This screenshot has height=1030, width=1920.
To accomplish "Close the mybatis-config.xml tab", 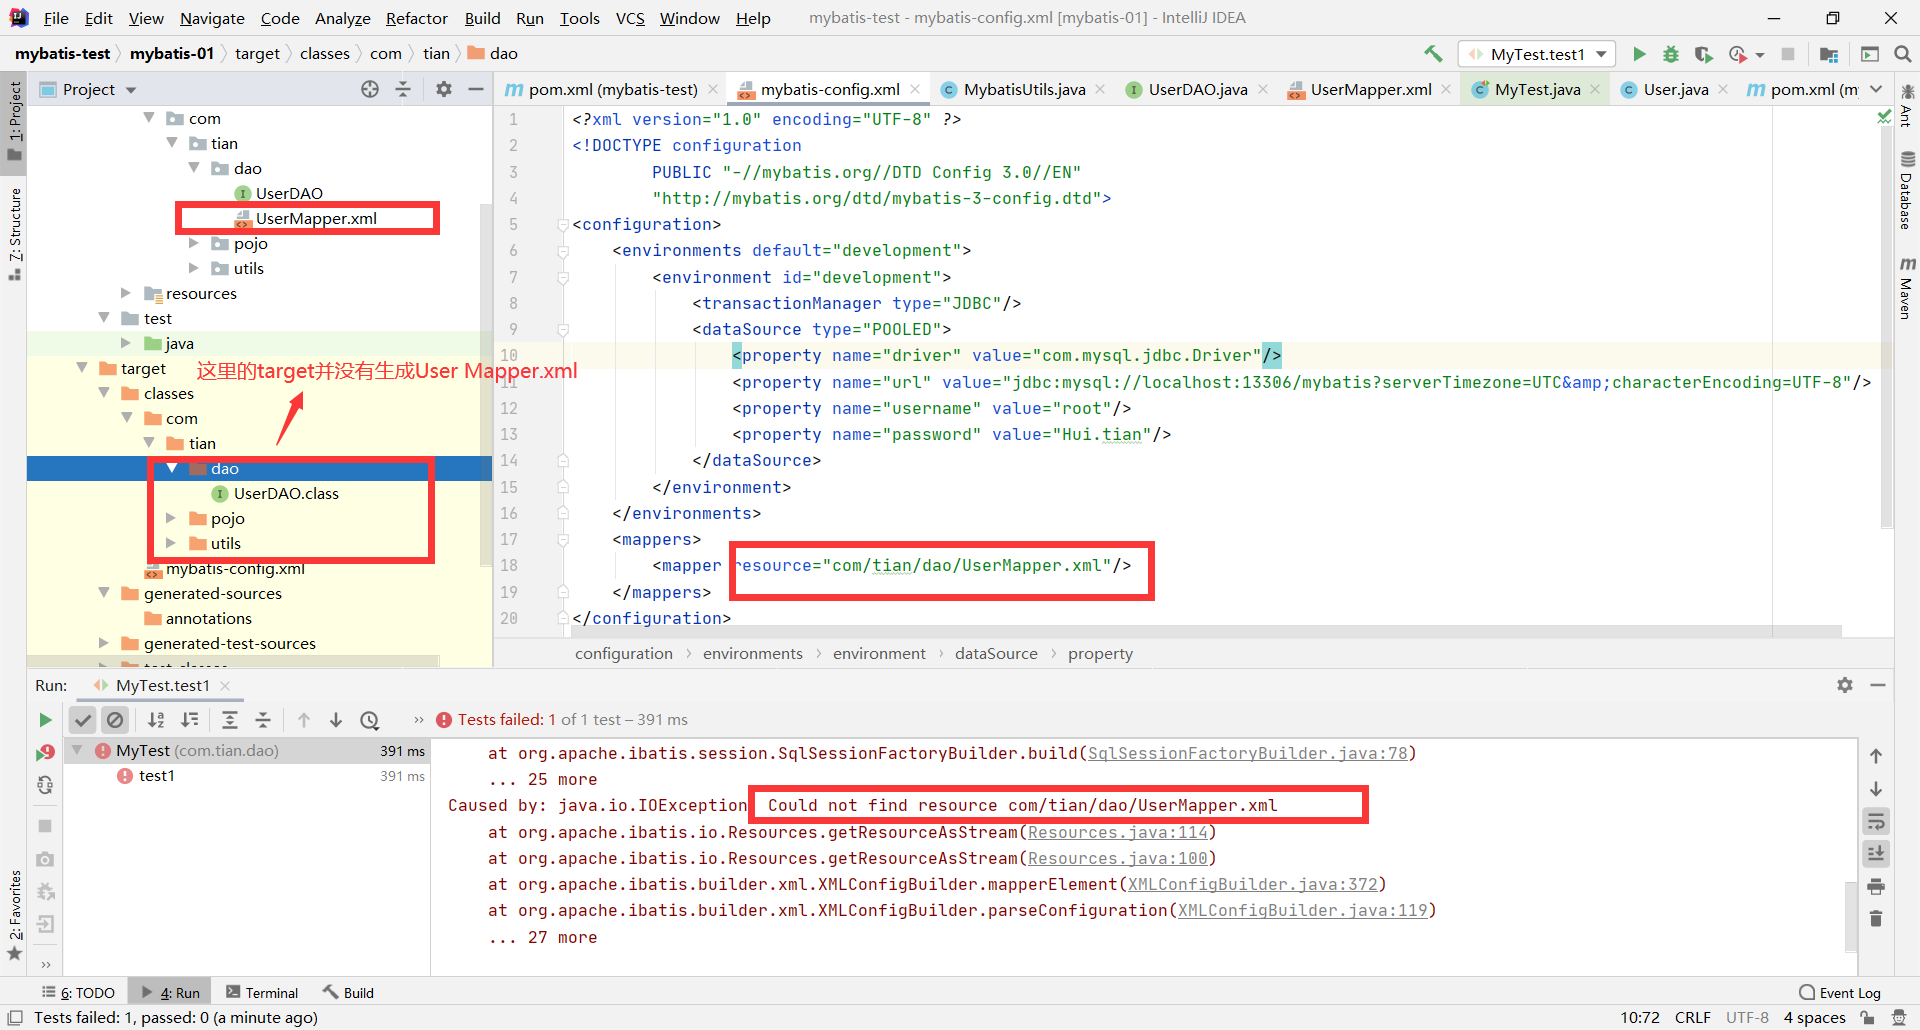I will coord(915,89).
